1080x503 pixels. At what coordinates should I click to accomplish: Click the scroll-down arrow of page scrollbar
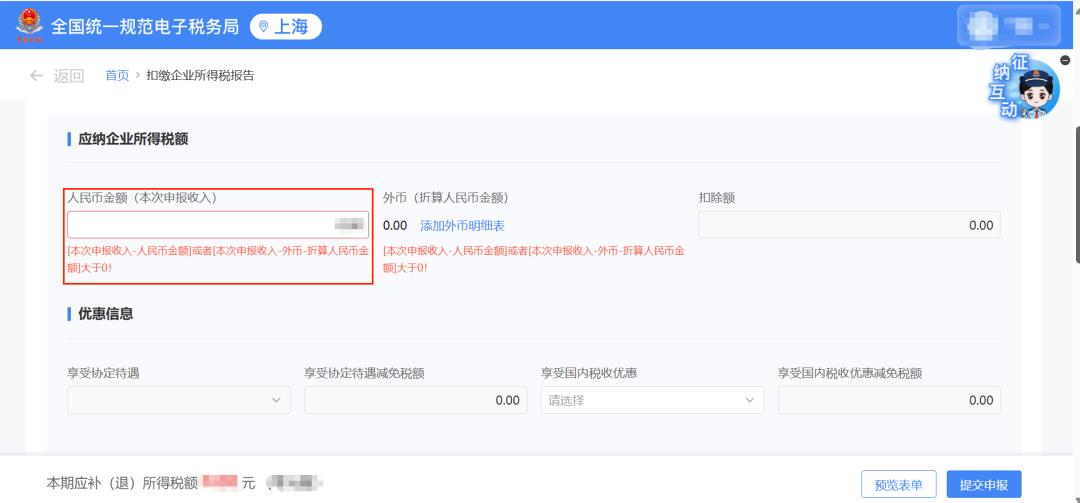coord(1074,497)
